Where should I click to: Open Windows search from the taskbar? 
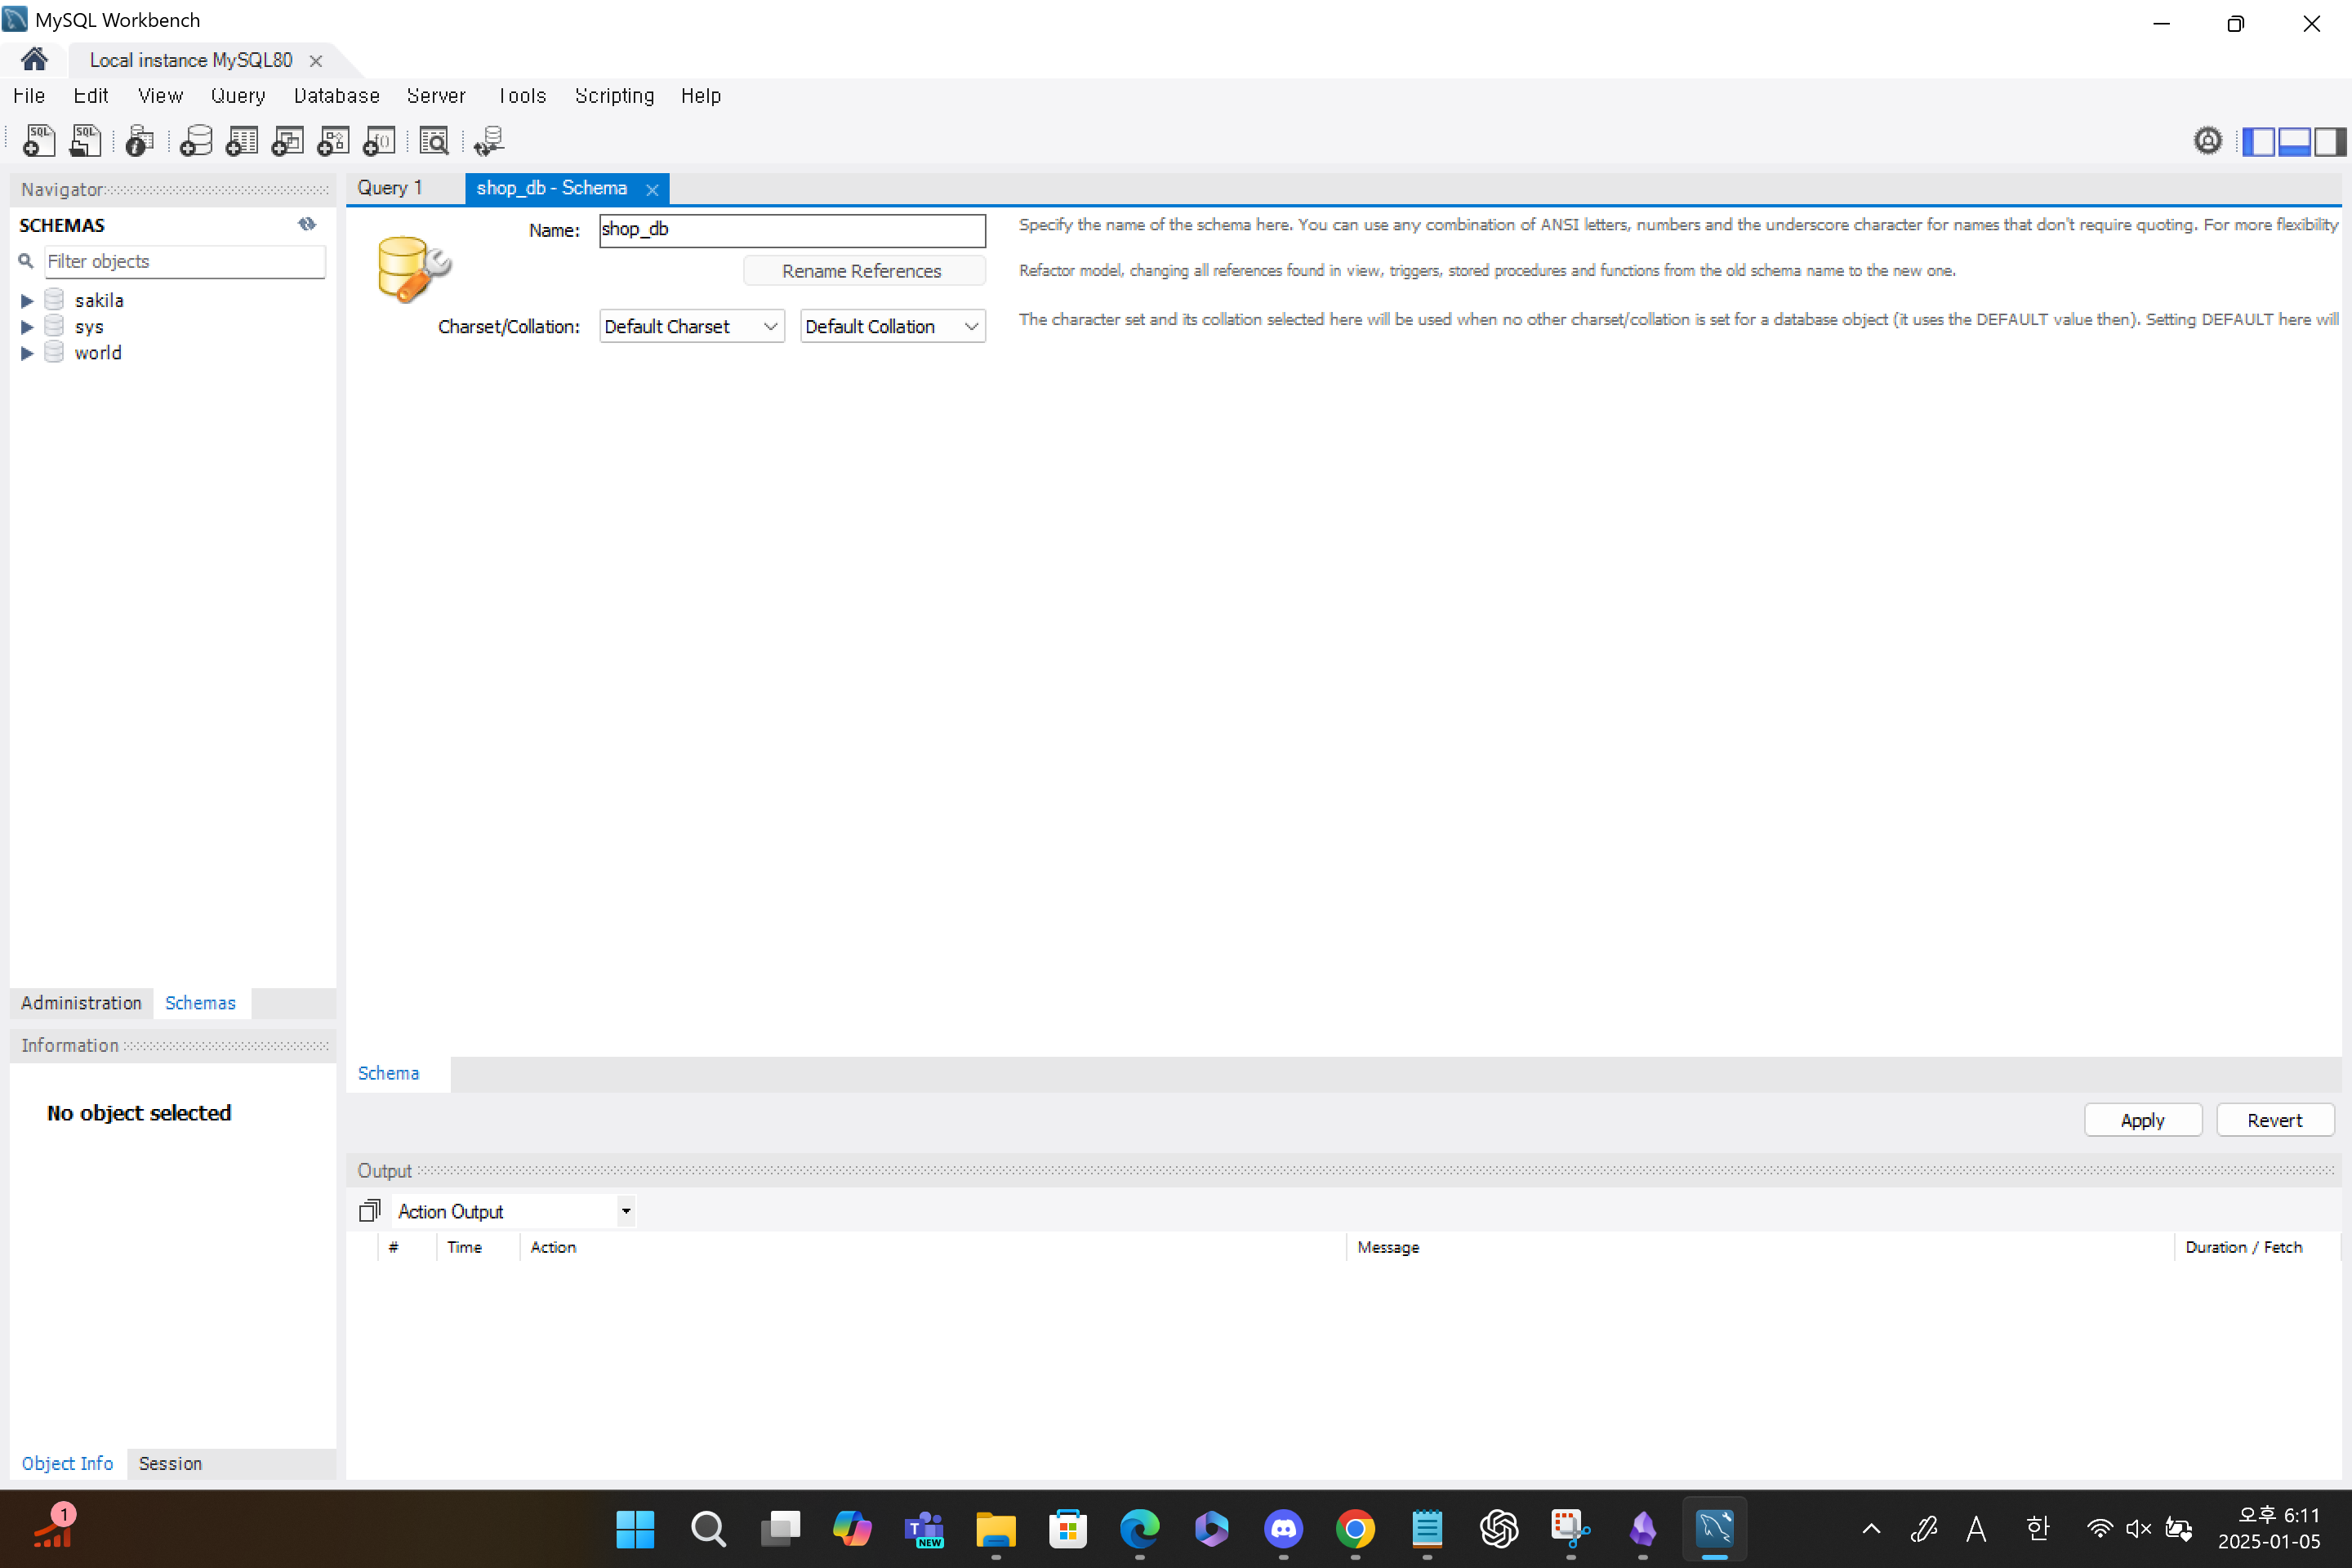[708, 1529]
